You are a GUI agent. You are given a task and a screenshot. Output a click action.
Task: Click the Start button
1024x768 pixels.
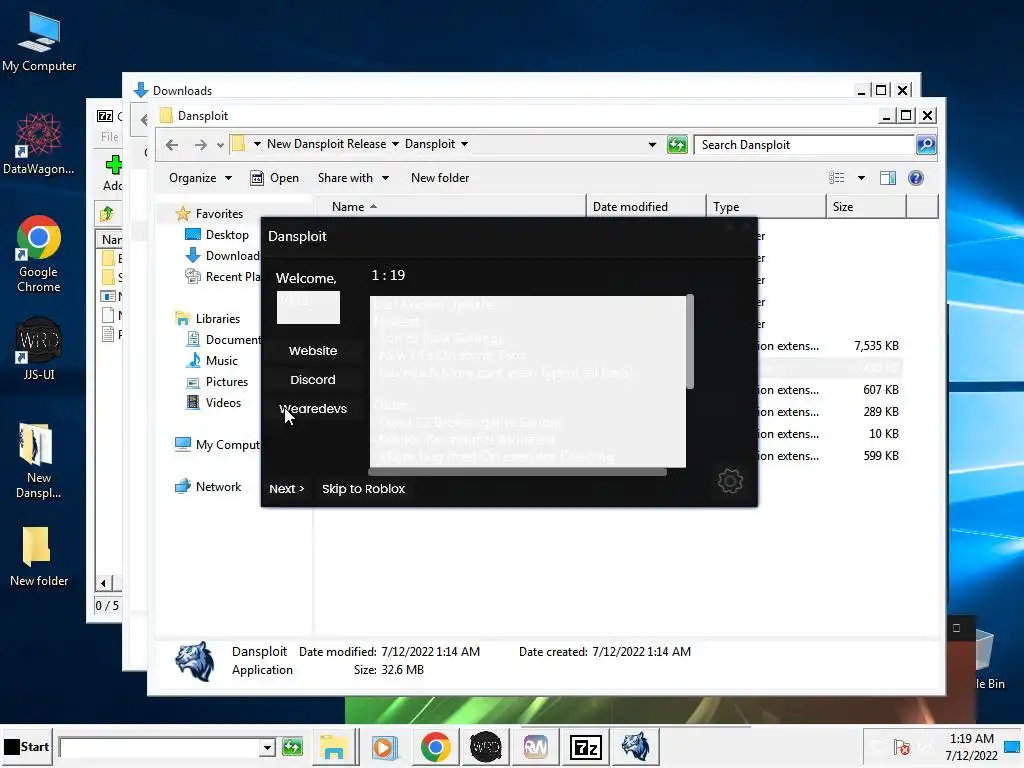(x=27, y=746)
